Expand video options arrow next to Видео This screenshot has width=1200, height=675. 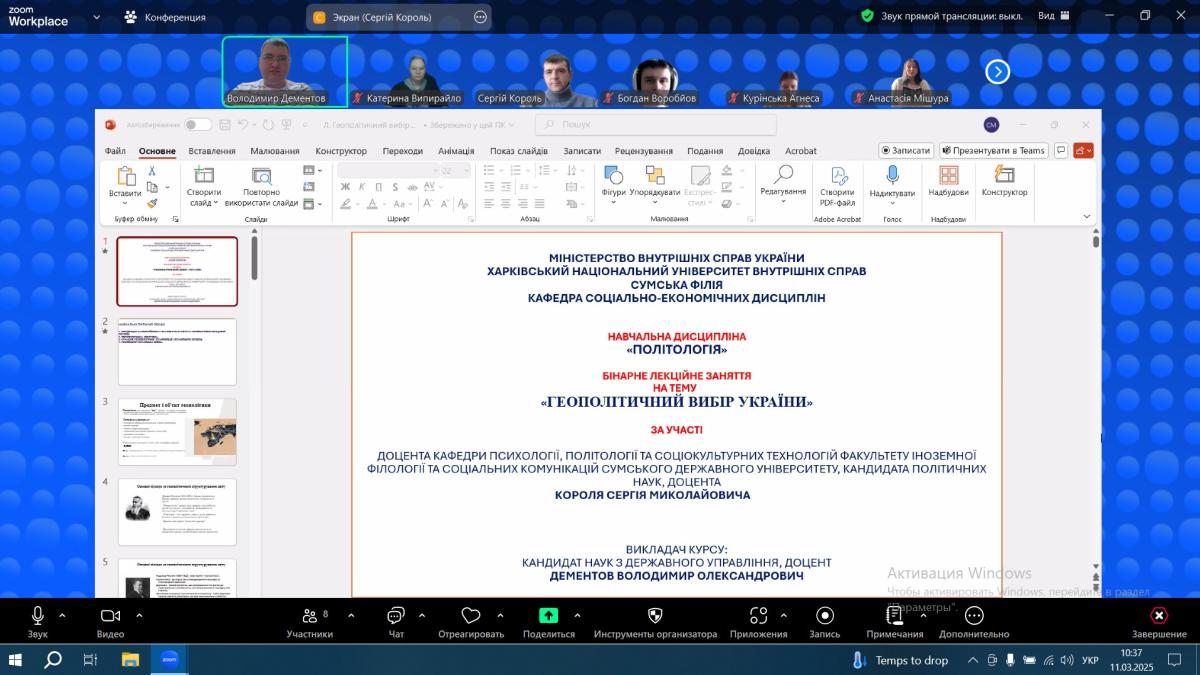139,615
